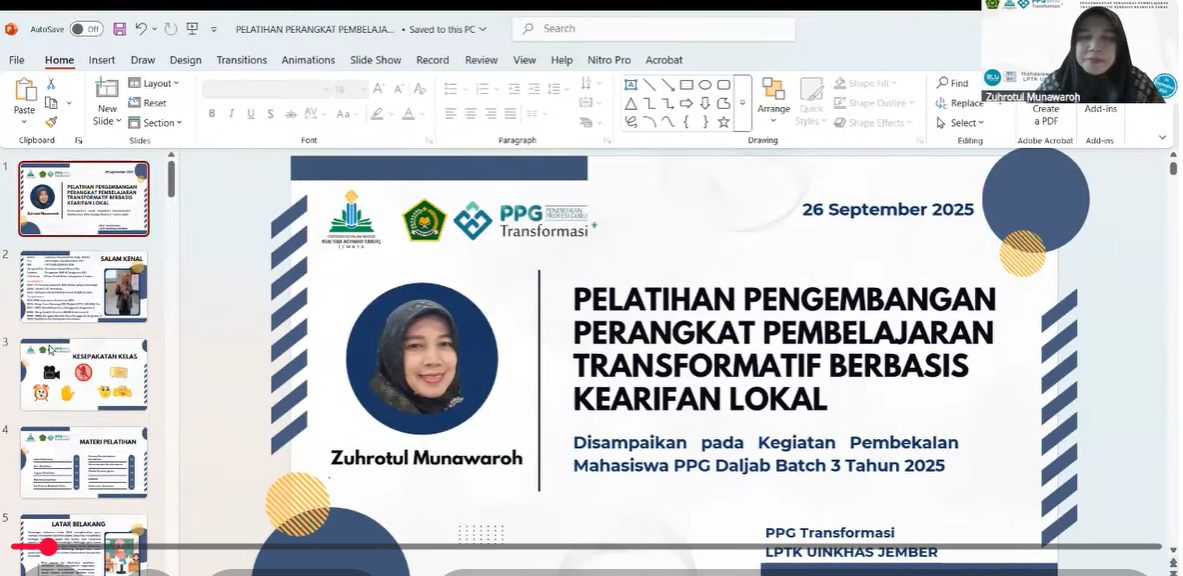The height and width of the screenshot is (576, 1183).
Task: Open the Transitions tab
Action: 241,60
